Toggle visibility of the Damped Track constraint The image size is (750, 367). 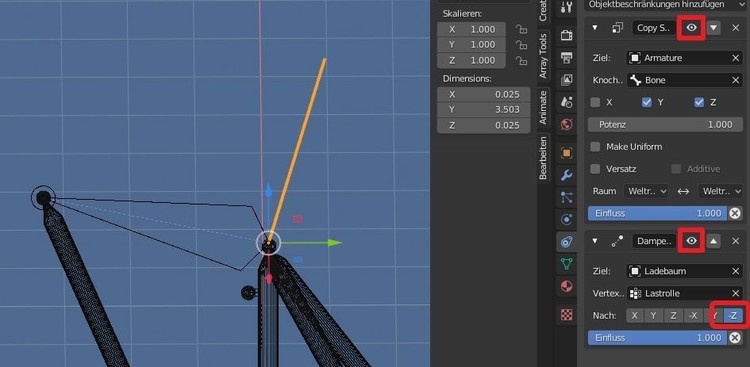coord(691,241)
